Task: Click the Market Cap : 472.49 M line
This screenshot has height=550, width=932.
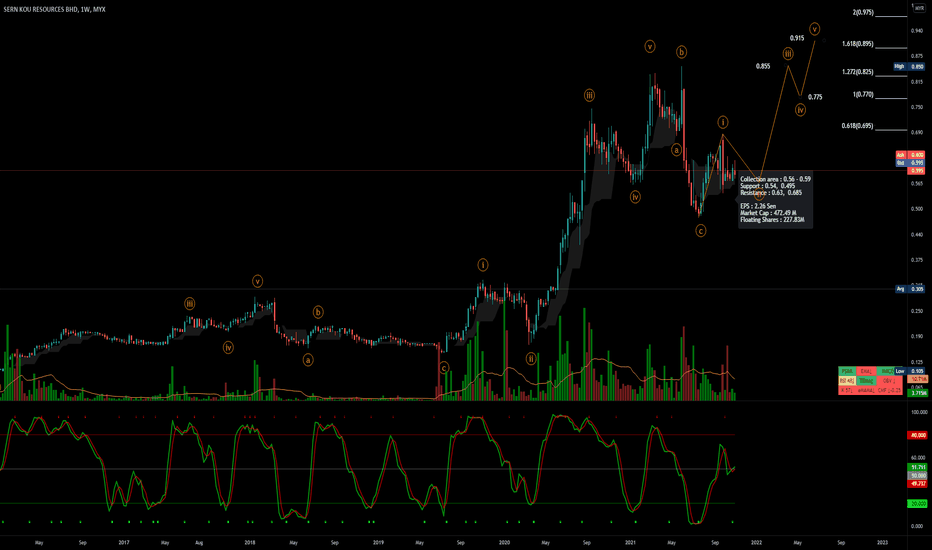Action: pyautogui.click(x=768, y=213)
